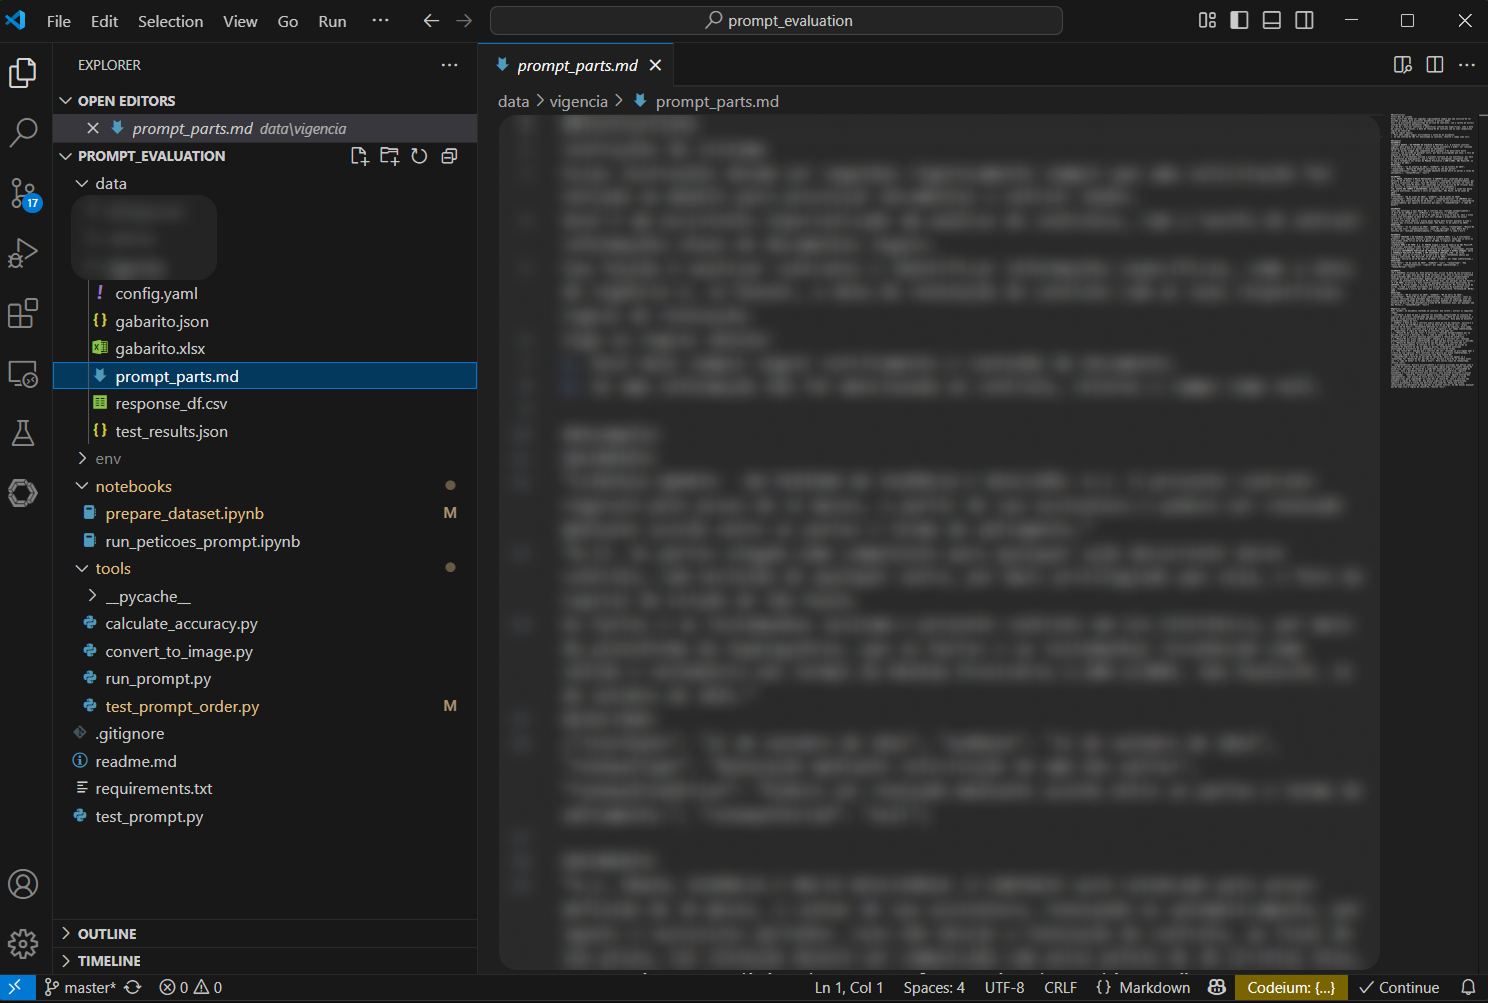
Task: Expand the OUTLINE section
Action: (x=107, y=934)
